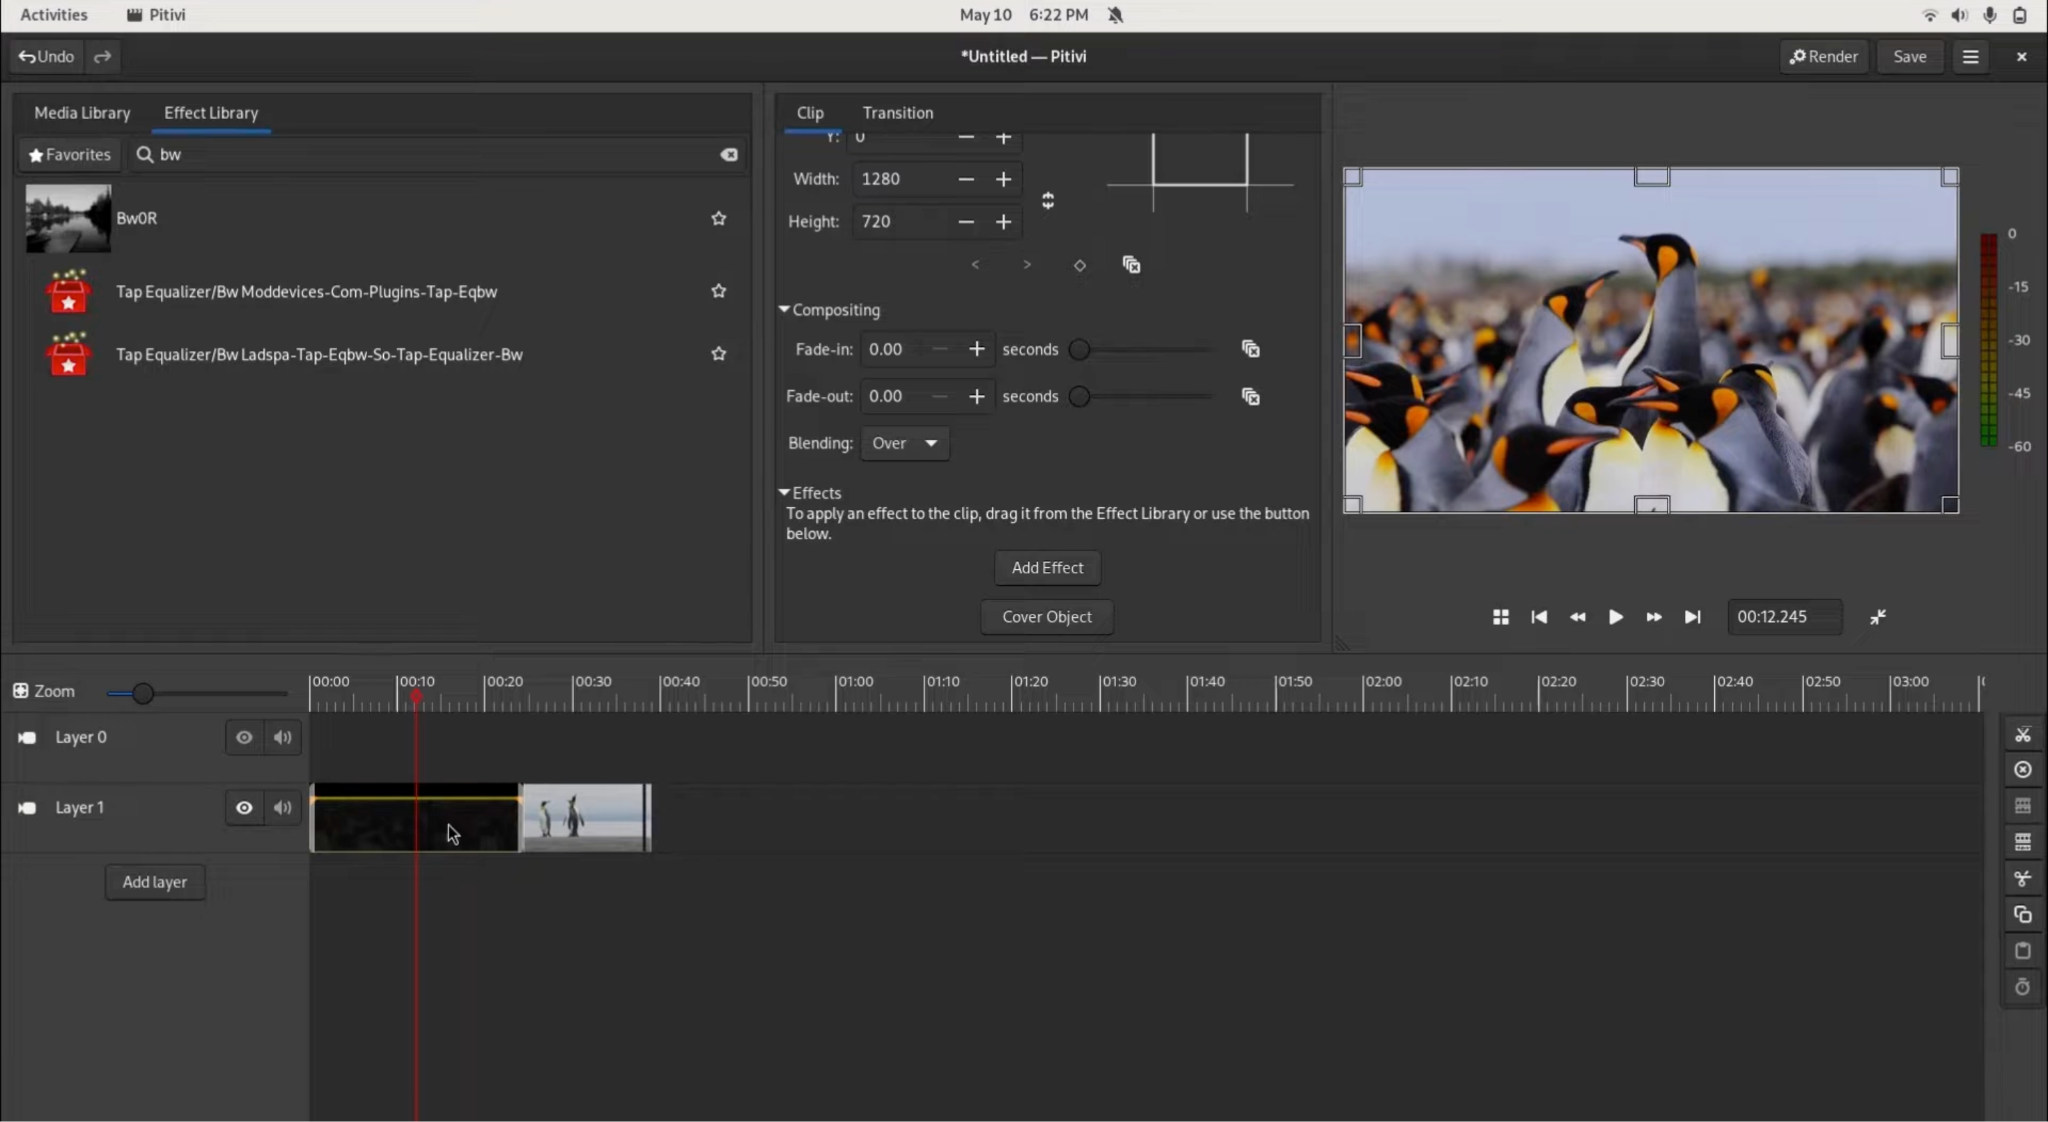
Task: Collapse the Compositing section
Action: click(784, 309)
